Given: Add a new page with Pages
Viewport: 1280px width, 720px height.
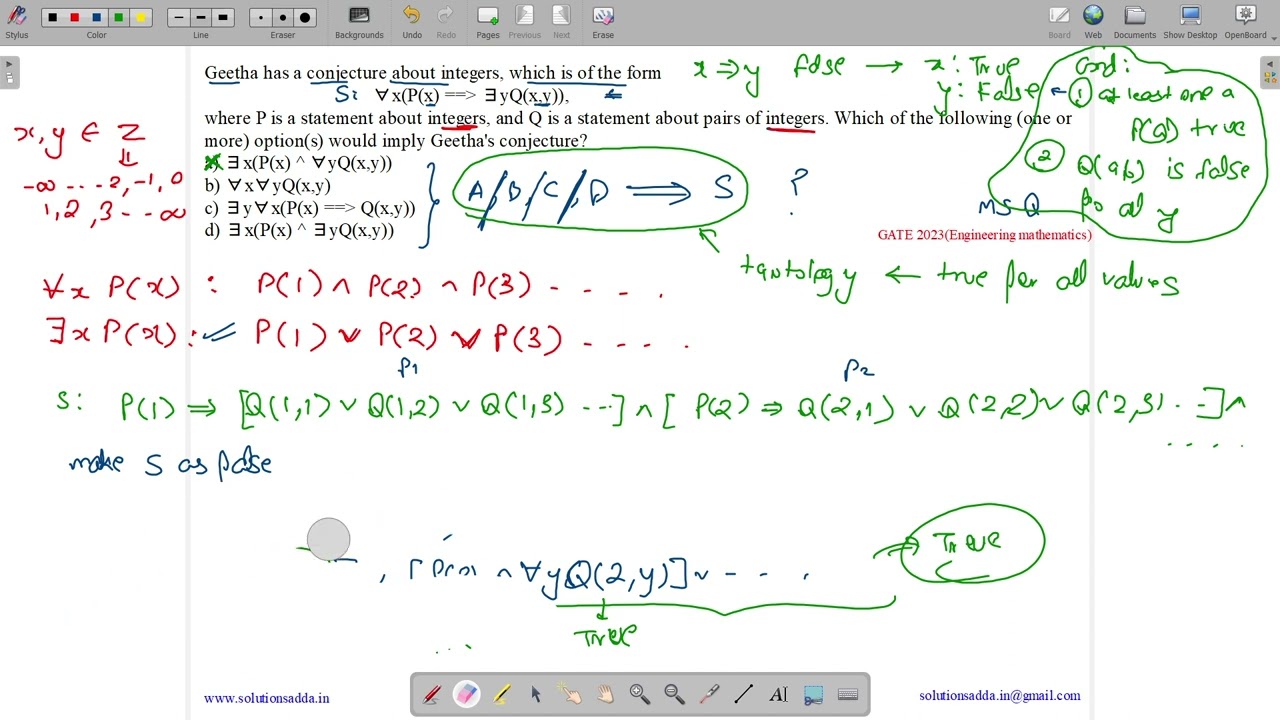Looking at the screenshot, I should (x=488, y=22).
